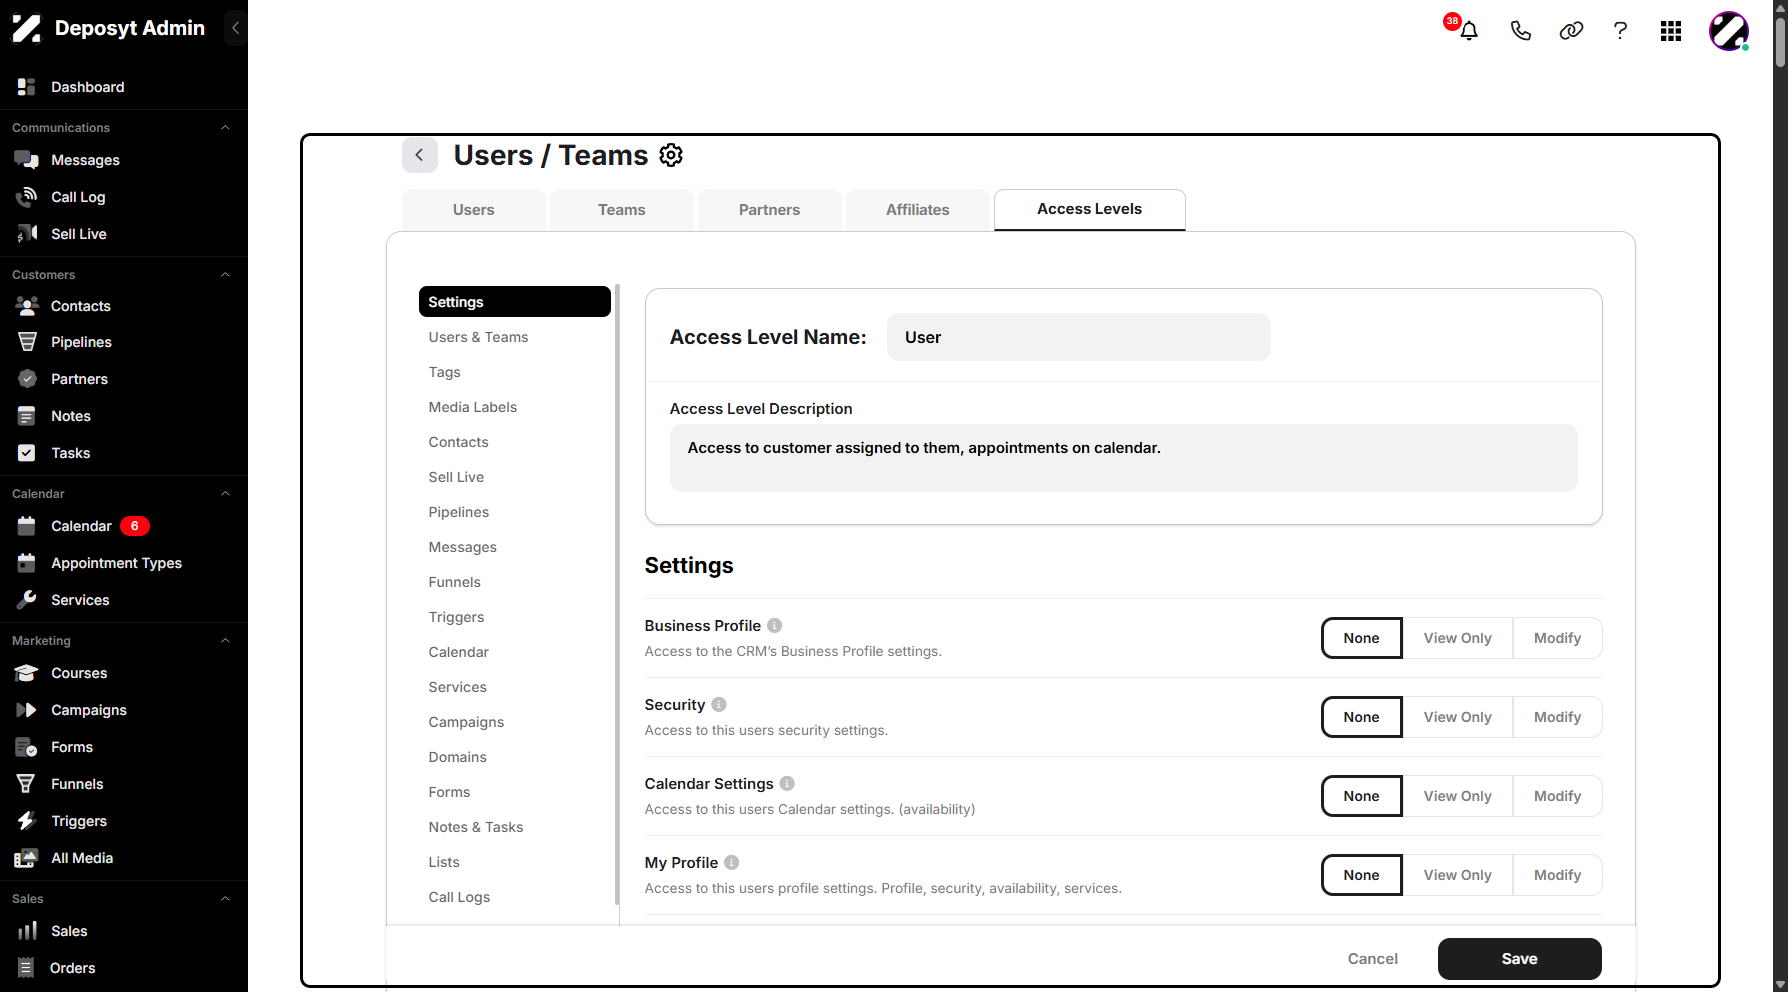Click the info icon next to Calendar Settings
Image resolution: width=1788 pixels, height=992 pixels.
[x=787, y=784]
